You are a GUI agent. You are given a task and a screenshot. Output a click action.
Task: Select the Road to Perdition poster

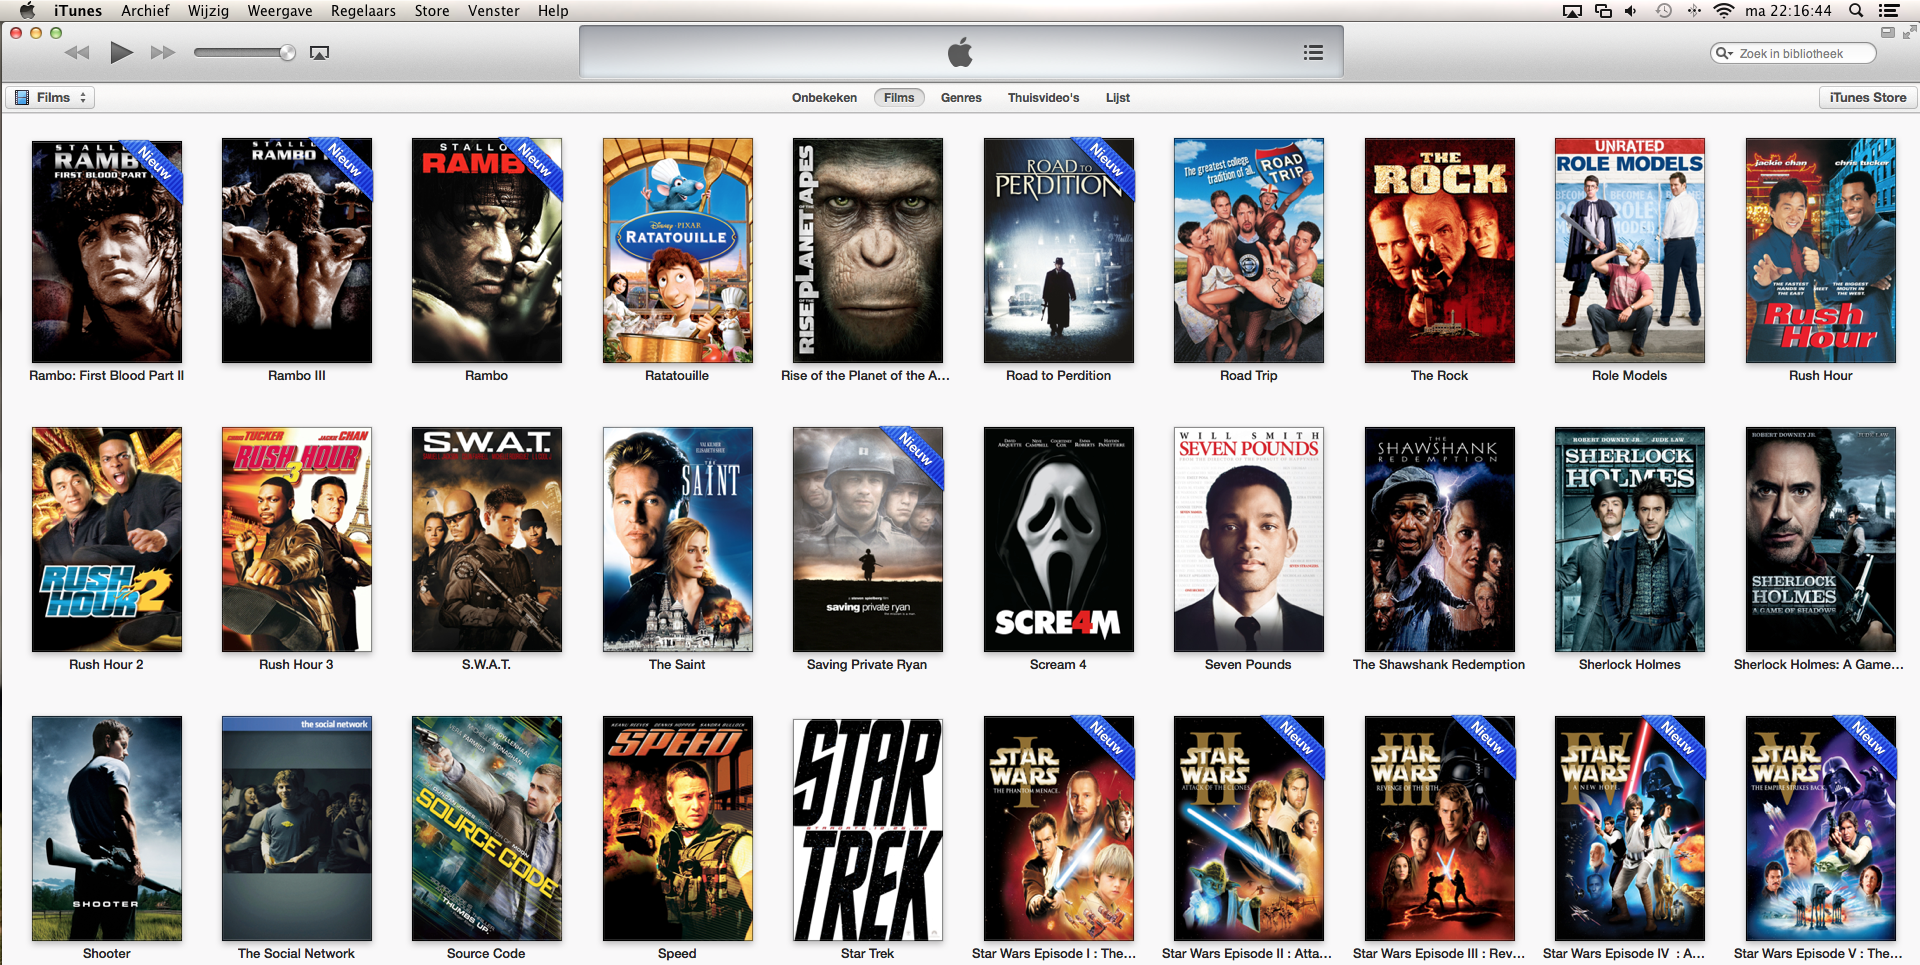[x=1059, y=250]
